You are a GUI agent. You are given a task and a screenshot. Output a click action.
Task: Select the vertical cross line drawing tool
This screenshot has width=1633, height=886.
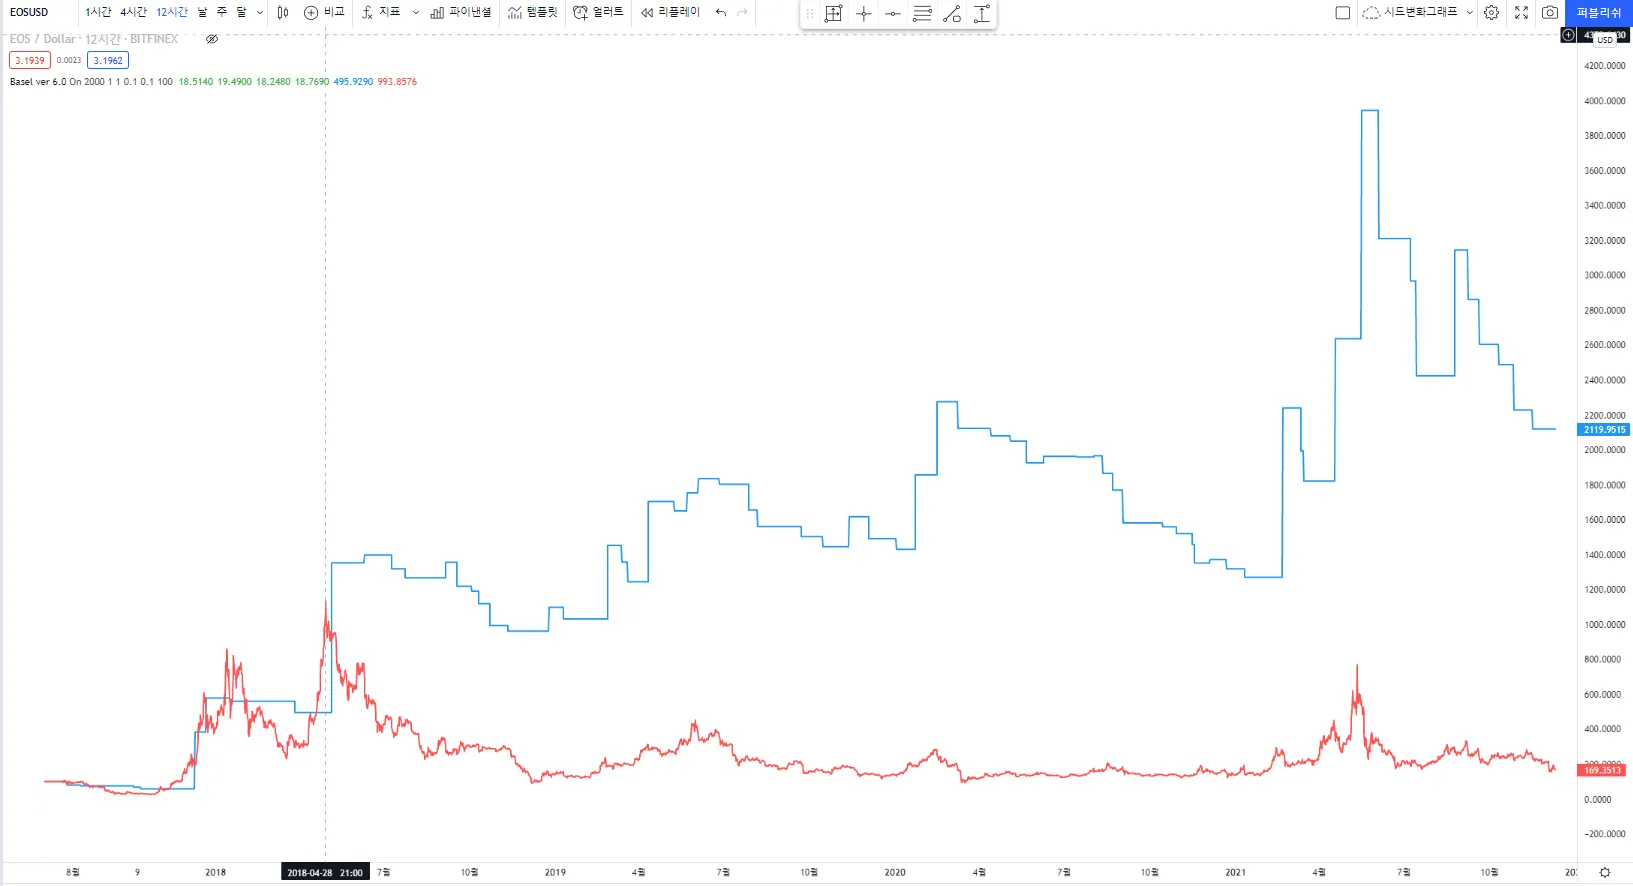click(x=864, y=14)
